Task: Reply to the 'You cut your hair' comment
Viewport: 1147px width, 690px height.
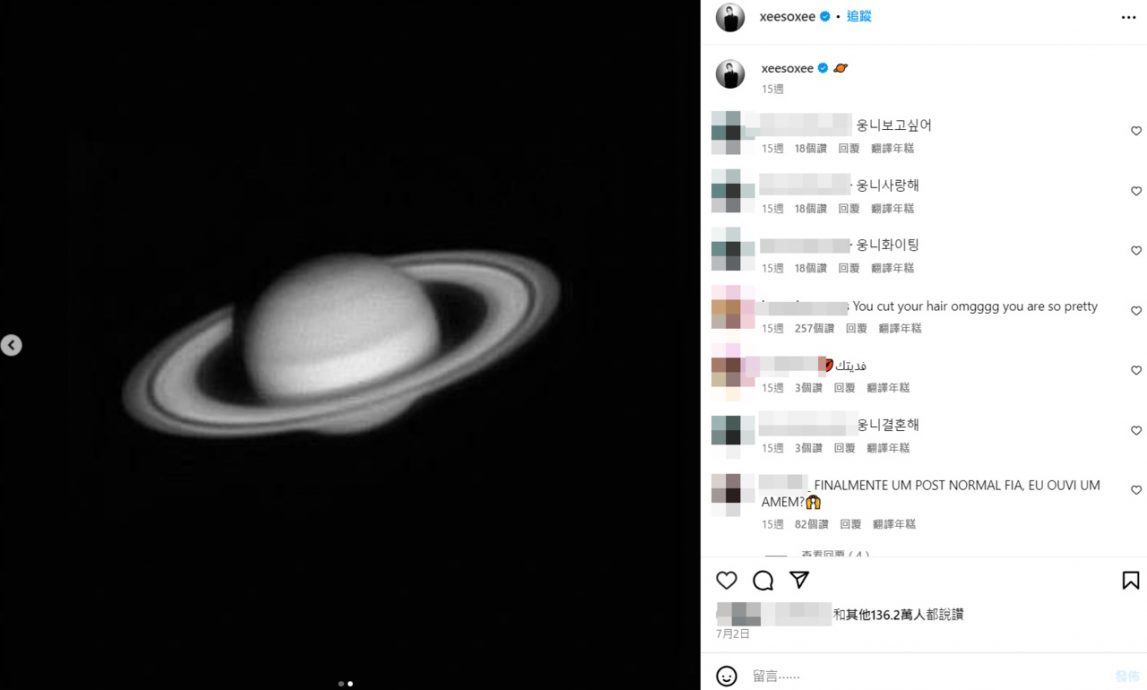Action: pos(856,329)
